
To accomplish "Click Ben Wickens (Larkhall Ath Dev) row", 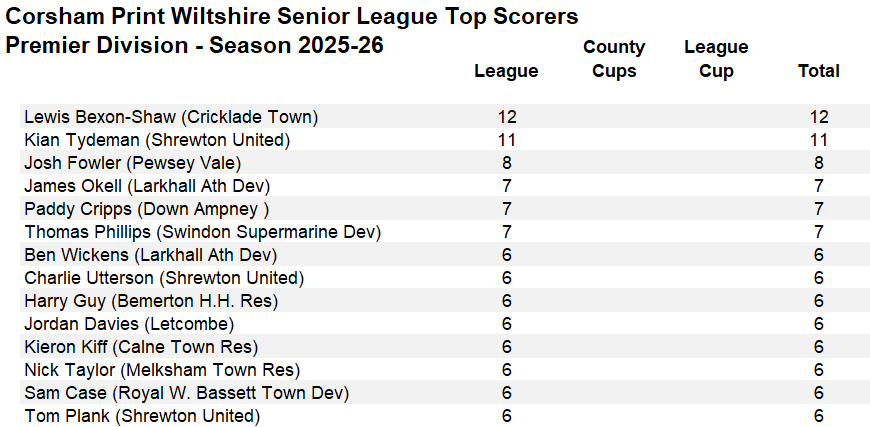I will tap(150, 255).
